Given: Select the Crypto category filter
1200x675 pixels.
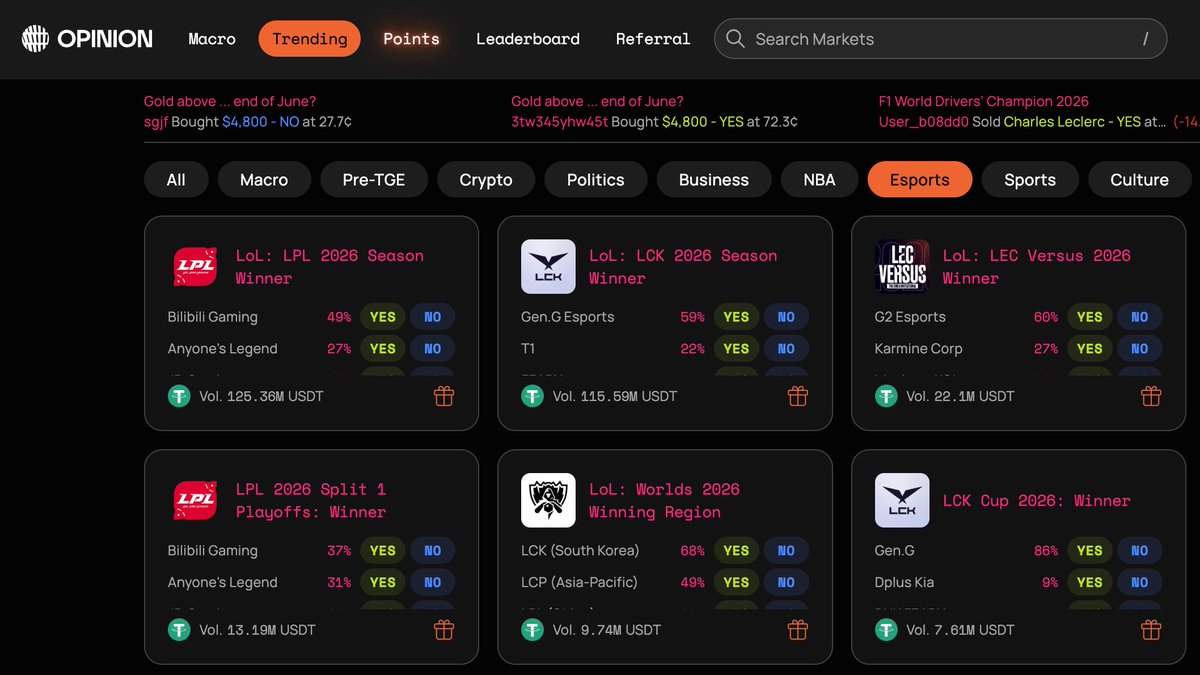Looking at the screenshot, I should (486, 180).
